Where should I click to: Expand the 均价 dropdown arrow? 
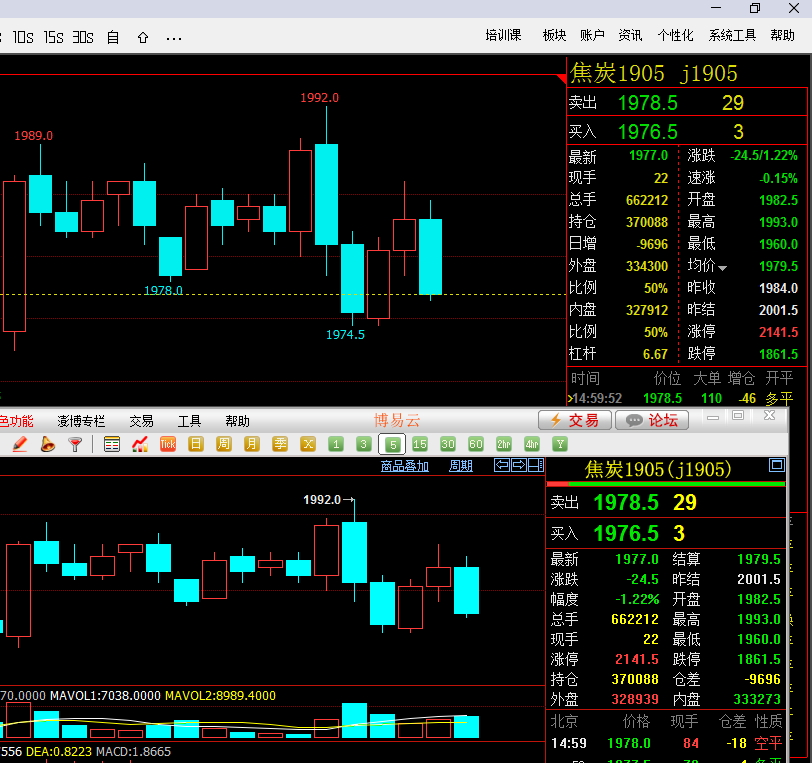[722, 267]
